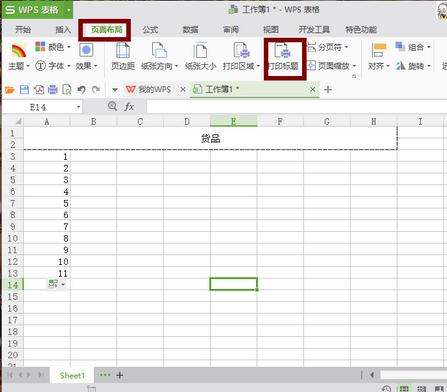Close the 我的WPS document tab
The width and height of the screenshot is (447, 392).
tap(183, 89)
